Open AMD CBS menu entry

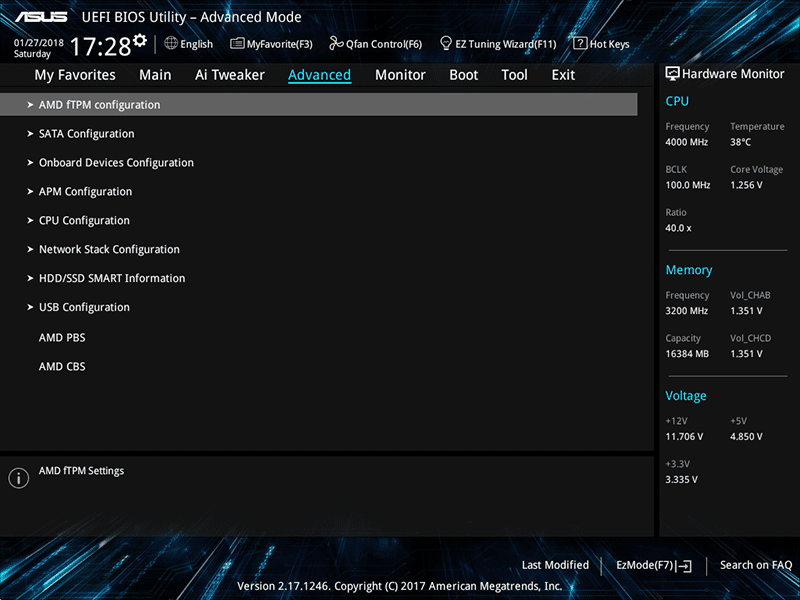click(x=62, y=367)
